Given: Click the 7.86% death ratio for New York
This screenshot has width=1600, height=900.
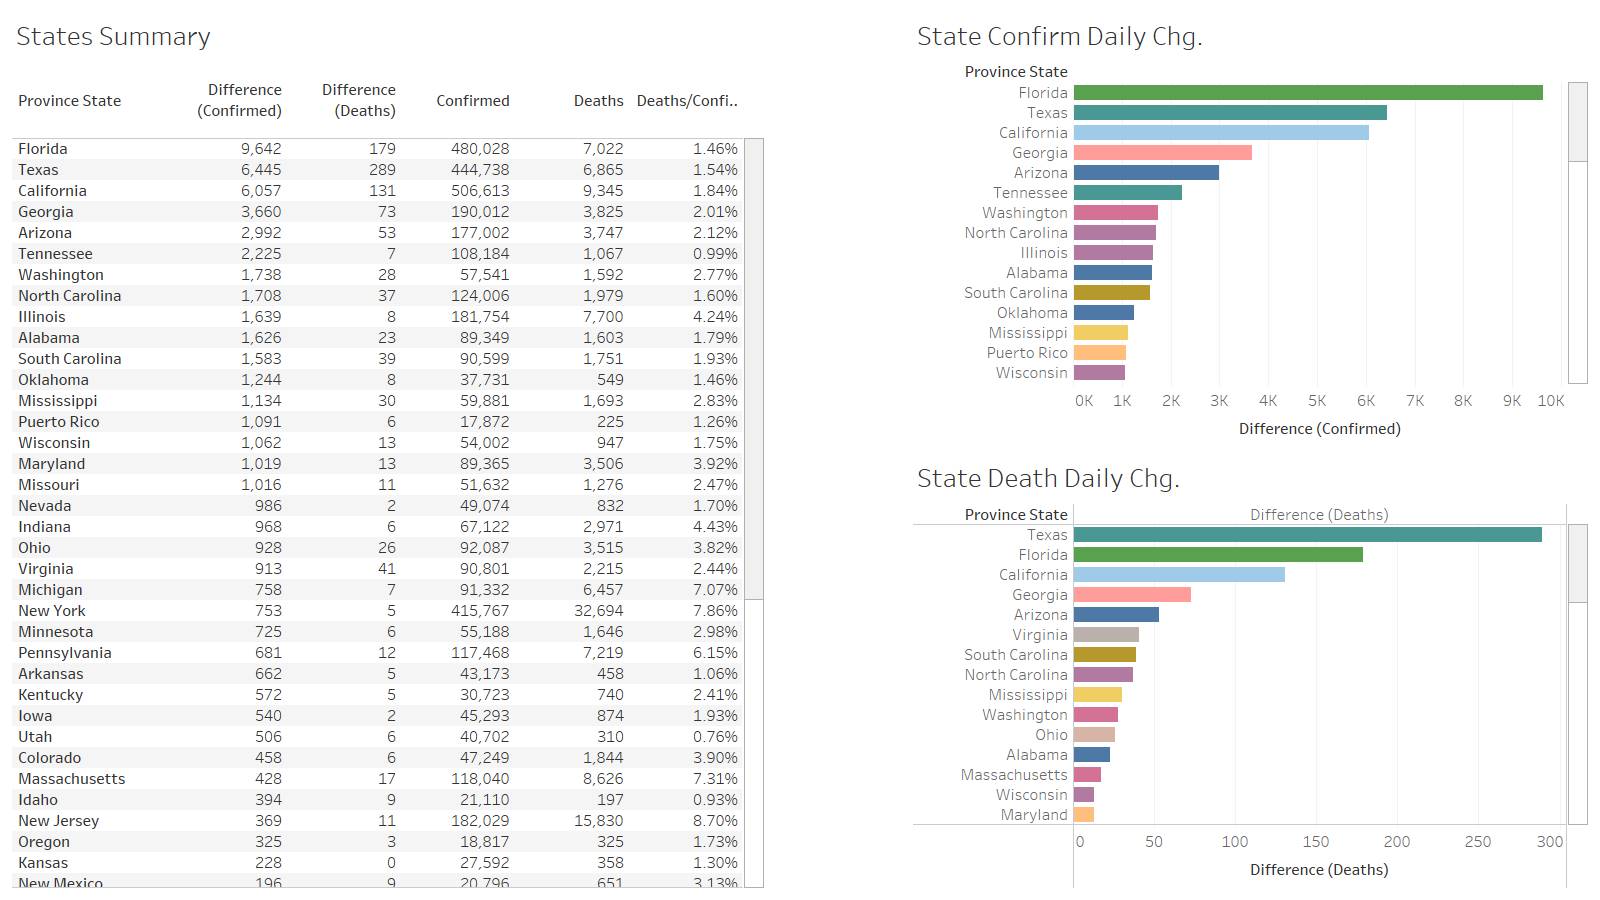Looking at the screenshot, I should [715, 611].
